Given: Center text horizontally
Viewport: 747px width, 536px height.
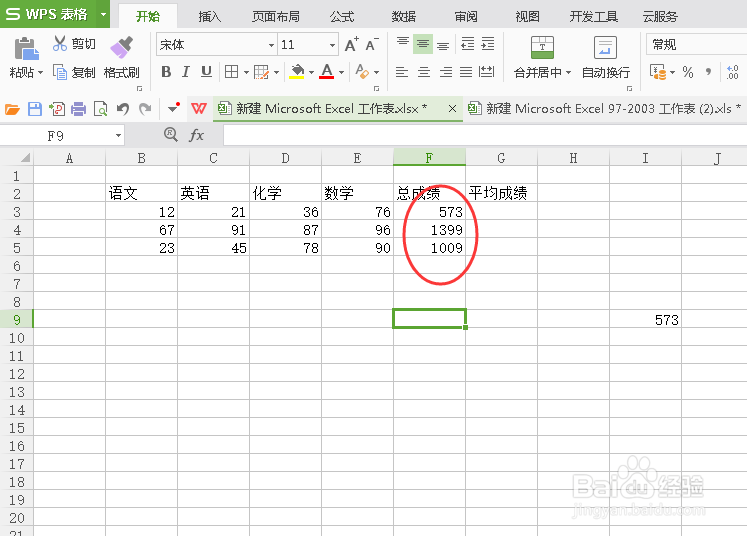Looking at the screenshot, I should (424, 72).
